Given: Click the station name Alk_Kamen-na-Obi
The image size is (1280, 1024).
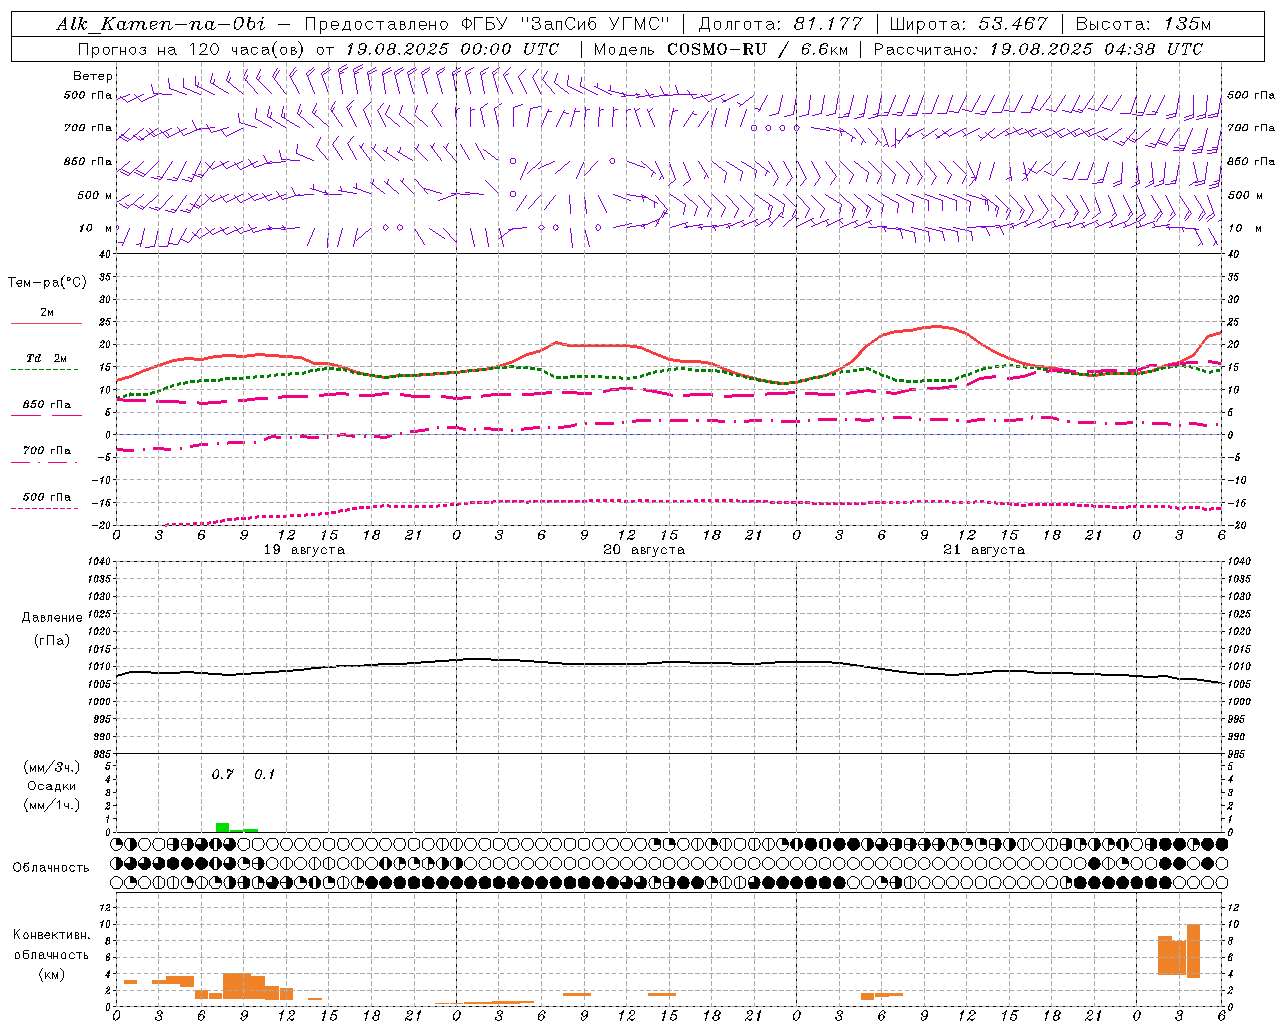Looking at the screenshot, I should click(161, 24).
